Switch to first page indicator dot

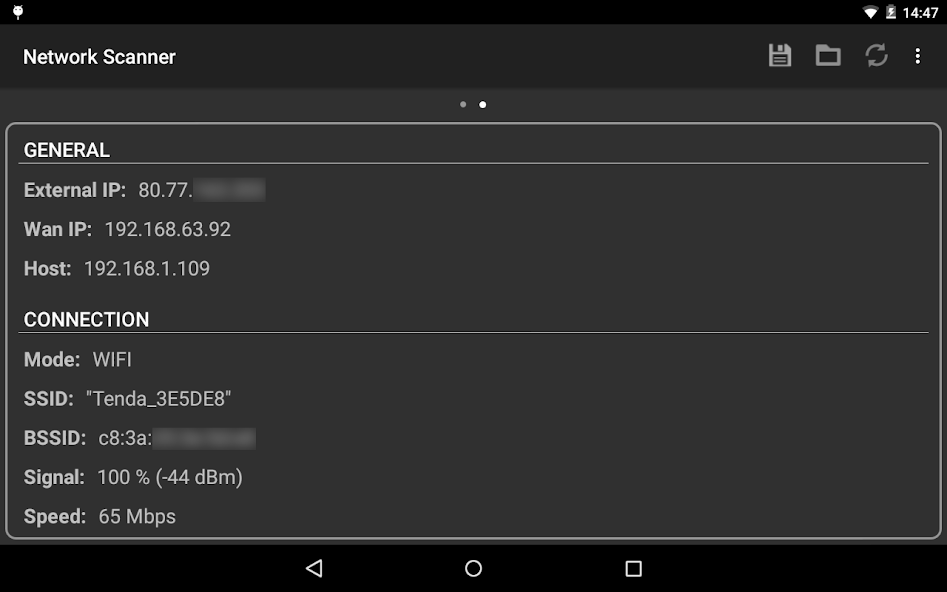pyautogui.click(x=463, y=105)
